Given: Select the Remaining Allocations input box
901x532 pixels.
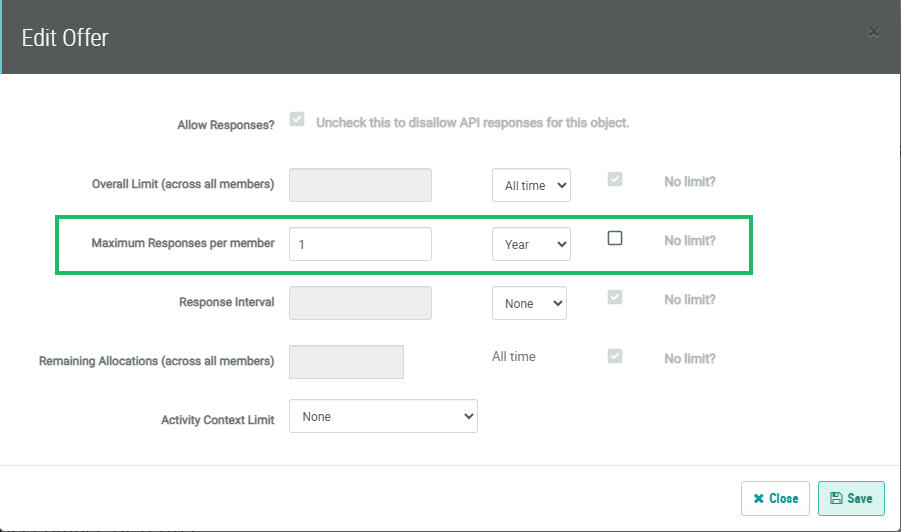Looking at the screenshot, I should 346,362.
